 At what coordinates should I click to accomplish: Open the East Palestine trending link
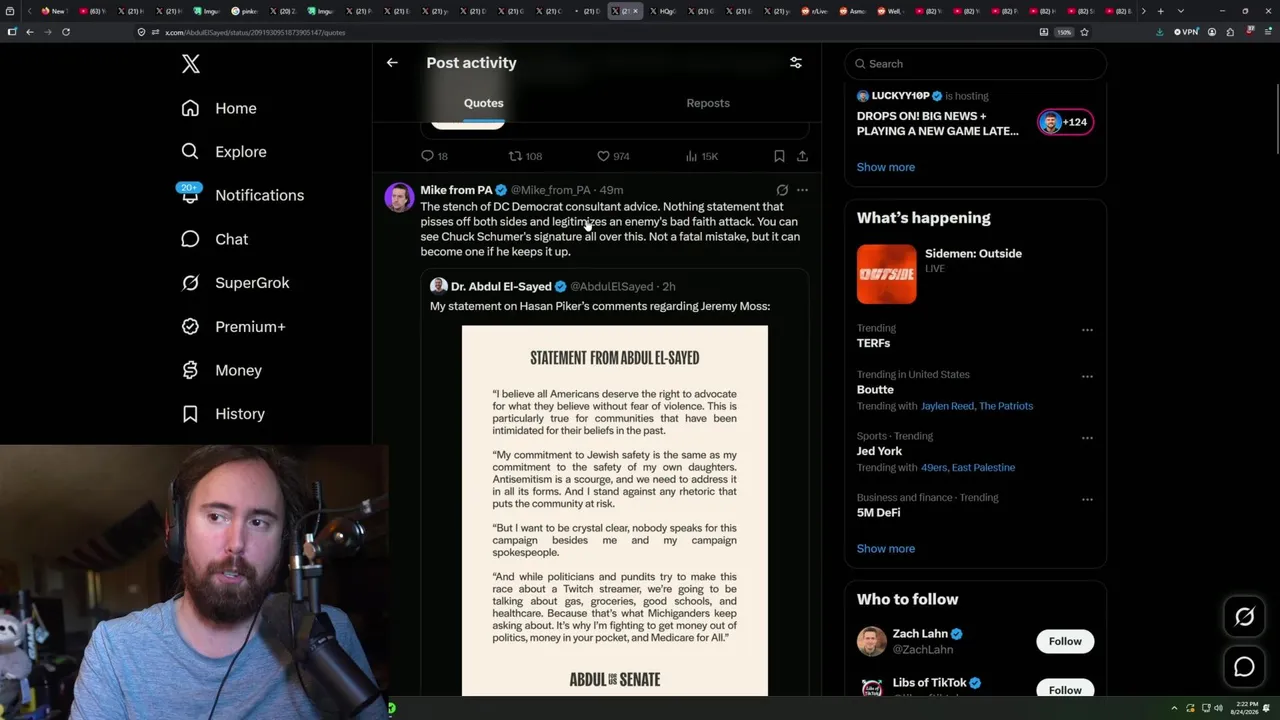tap(983, 467)
